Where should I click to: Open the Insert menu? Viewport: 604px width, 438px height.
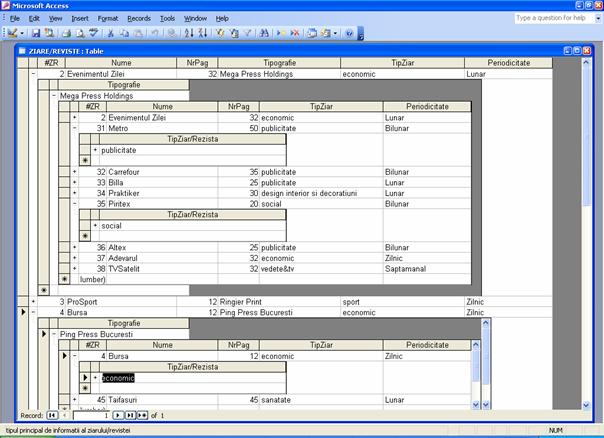coord(79,18)
